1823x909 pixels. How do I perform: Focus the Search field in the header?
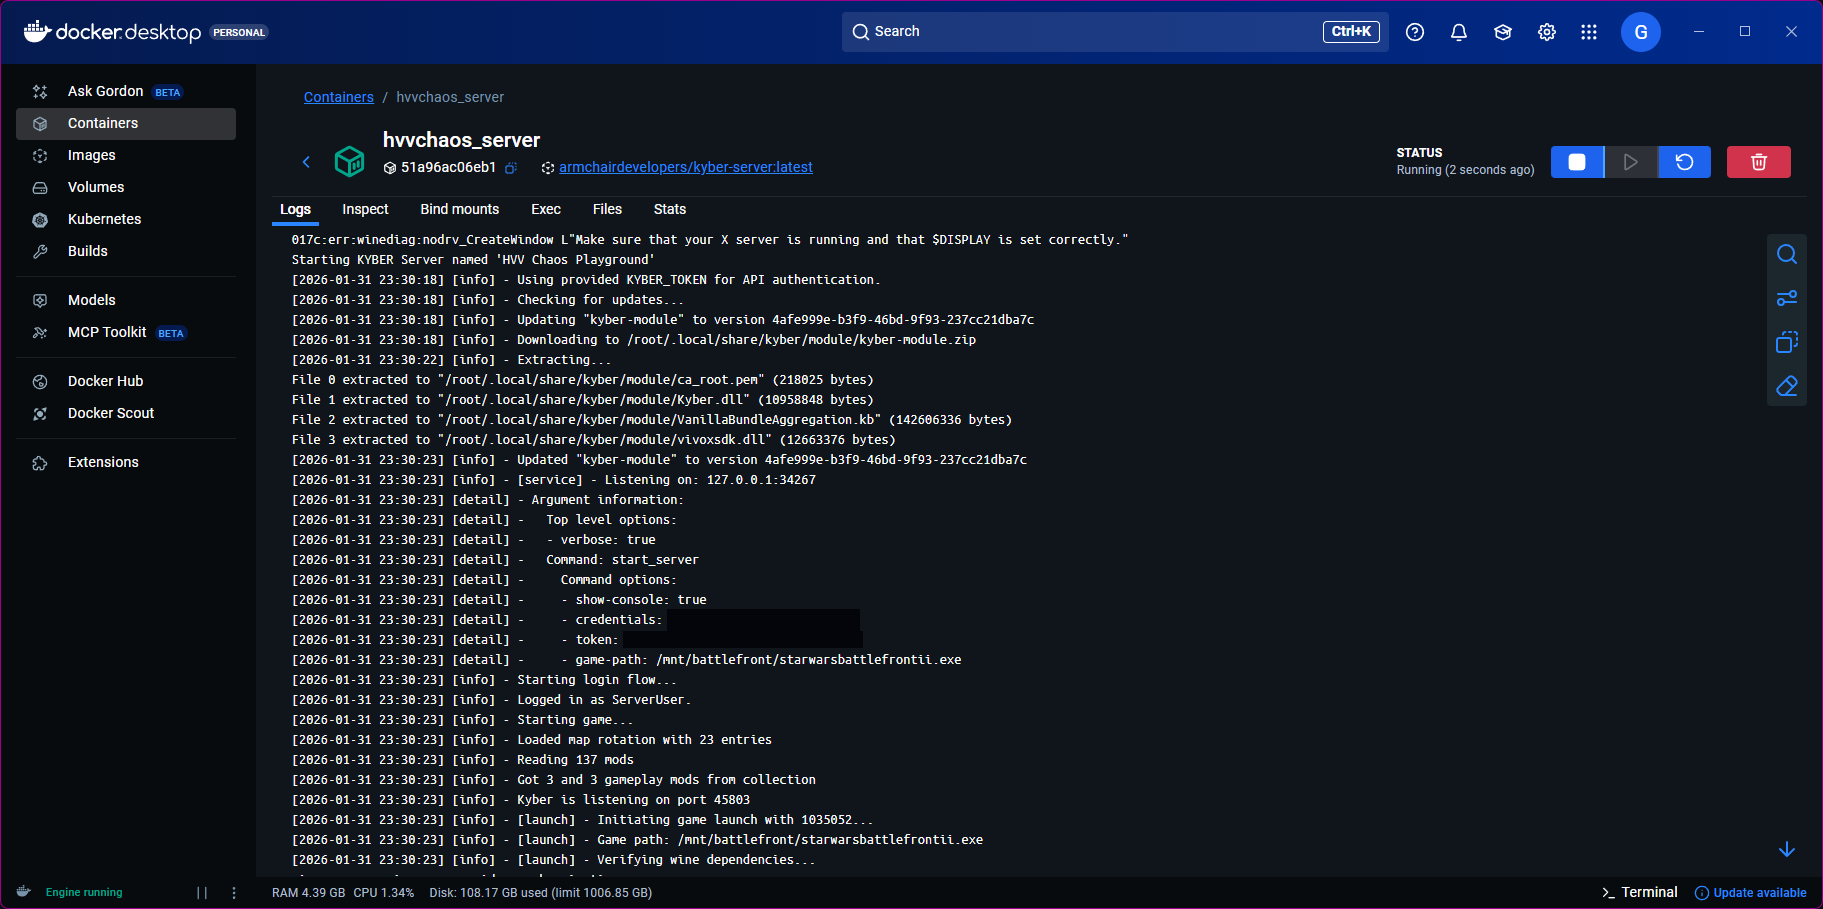(x=1115, y=32)
